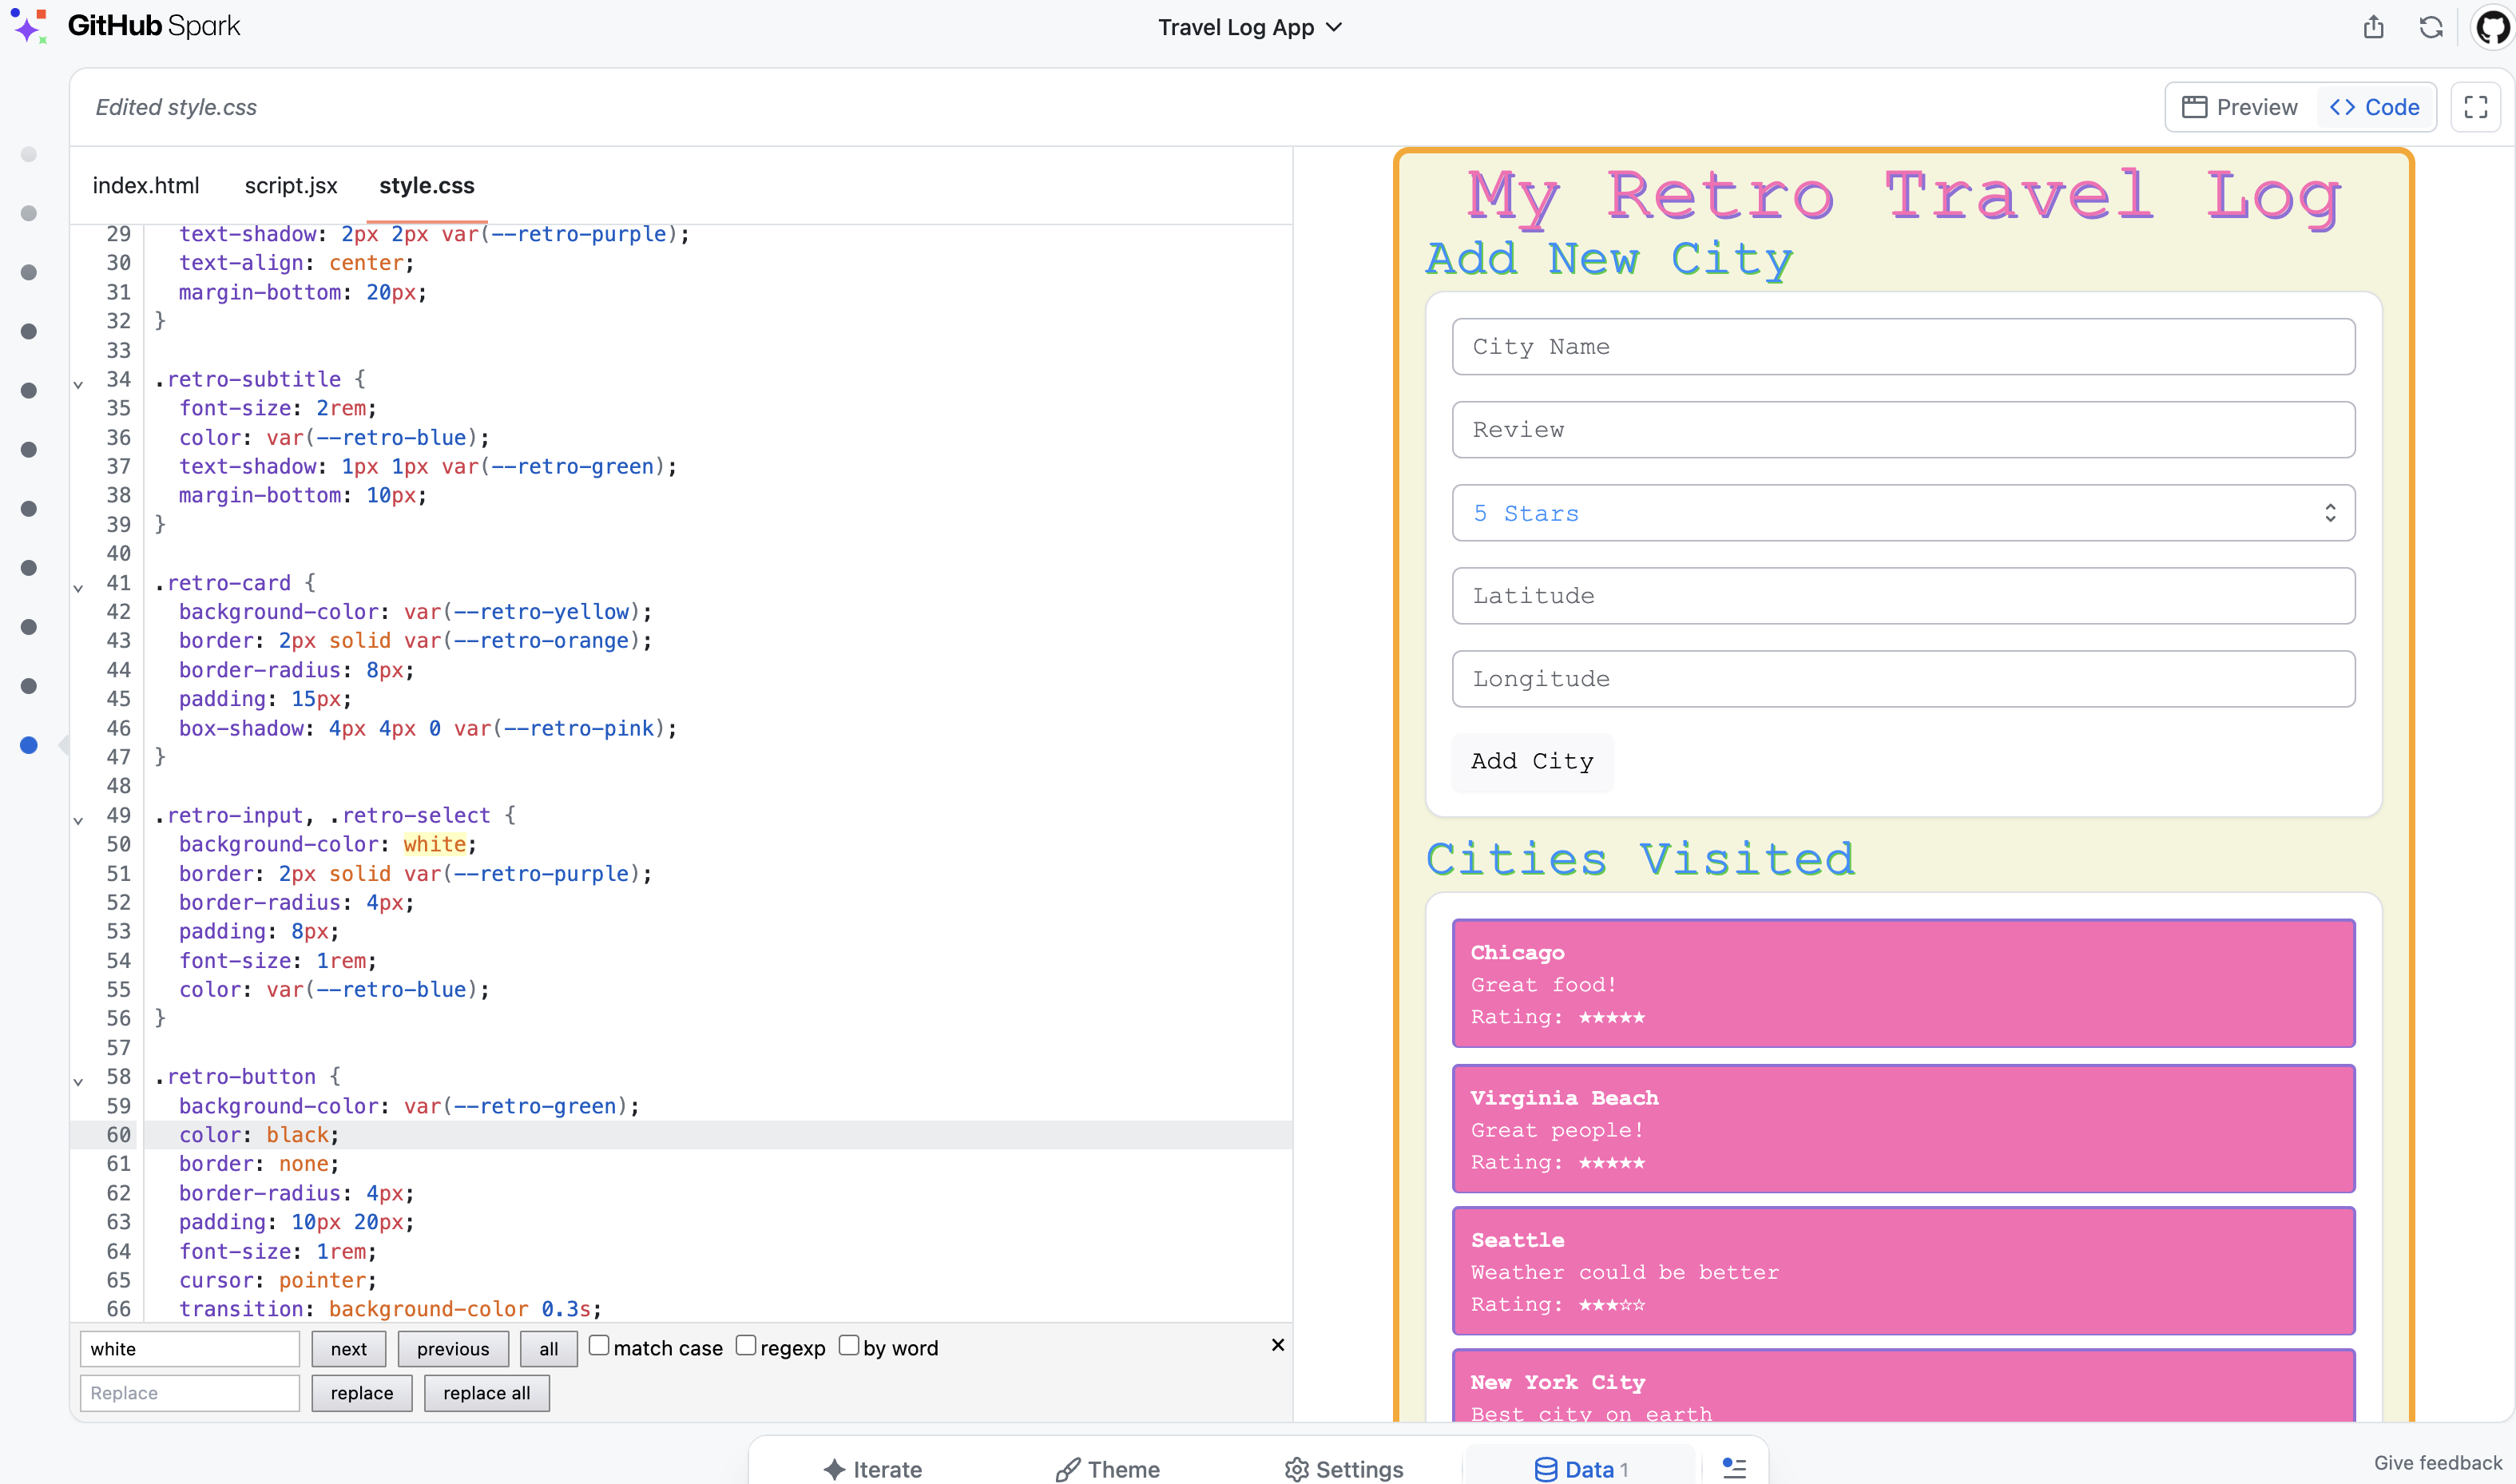The image size is (2516, 1484).
Task: Select the style.css tab
Action: coord(427,185)
